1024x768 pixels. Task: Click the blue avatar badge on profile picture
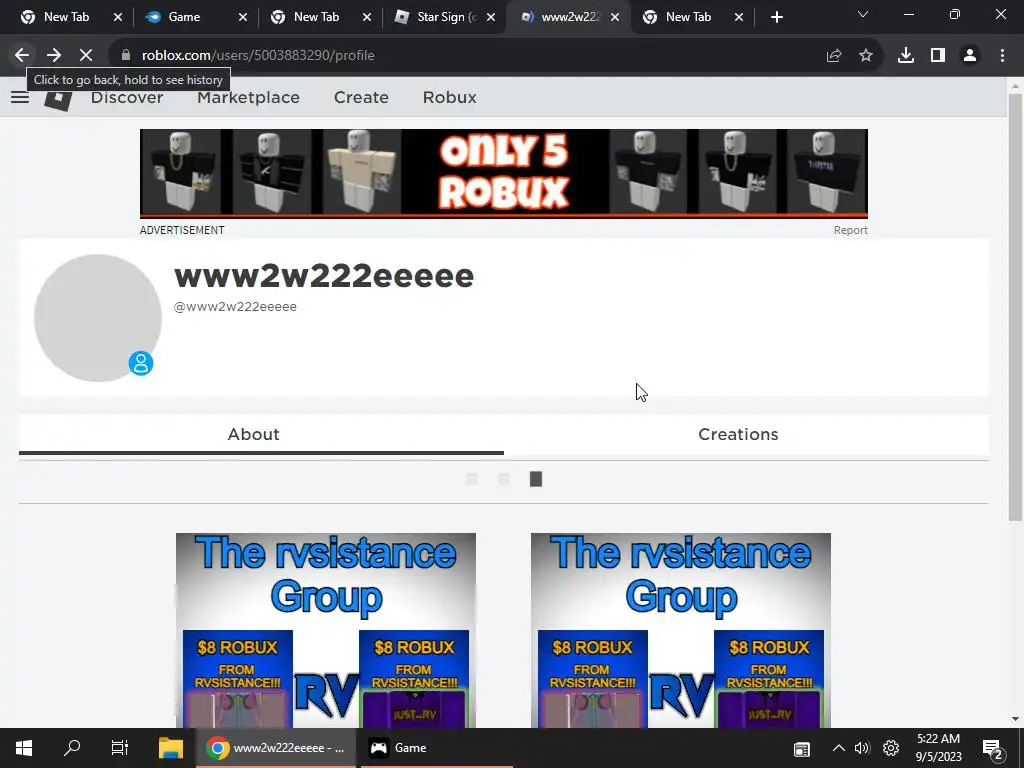click(x=140, y=363)
